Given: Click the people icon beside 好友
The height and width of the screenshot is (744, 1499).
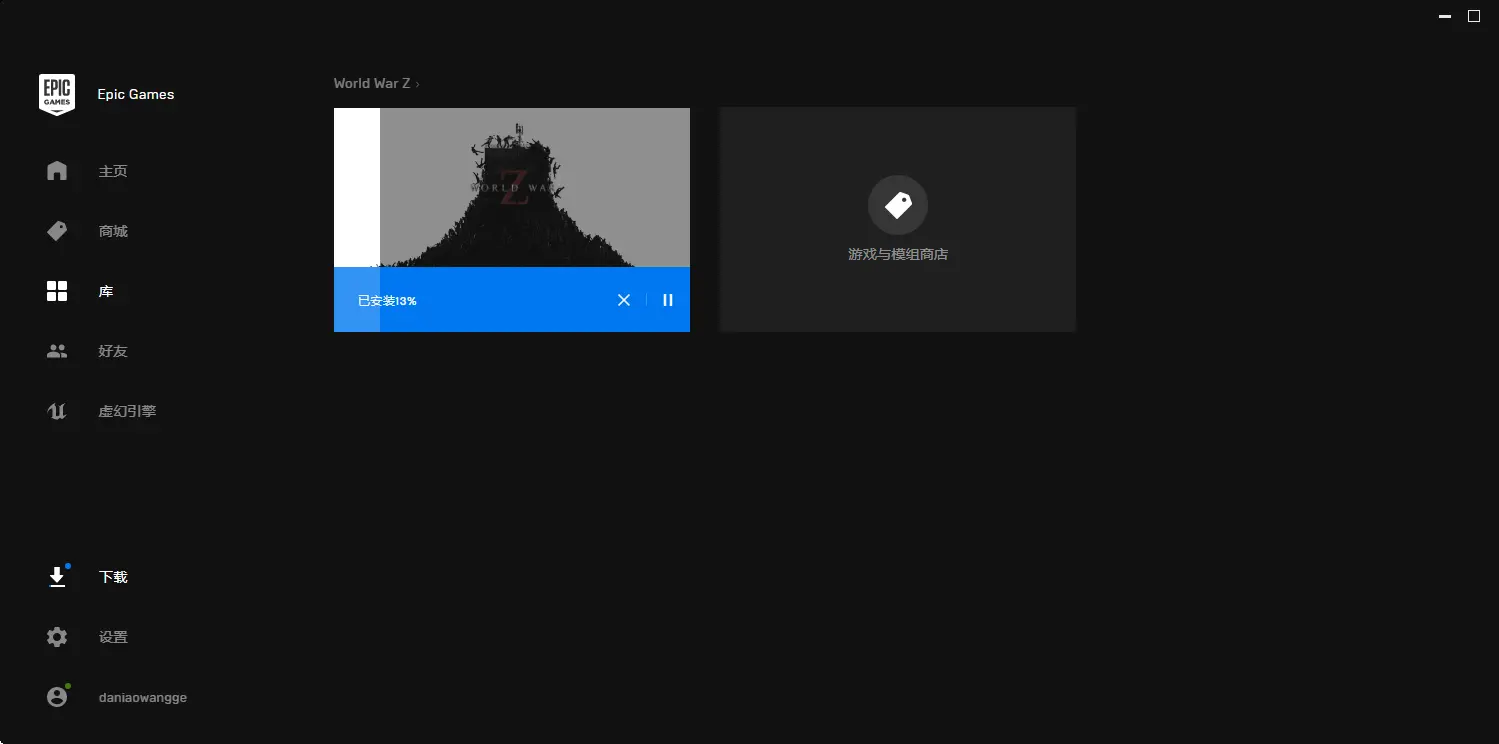Looking at the screenshot, I should (x=57, y=351).
